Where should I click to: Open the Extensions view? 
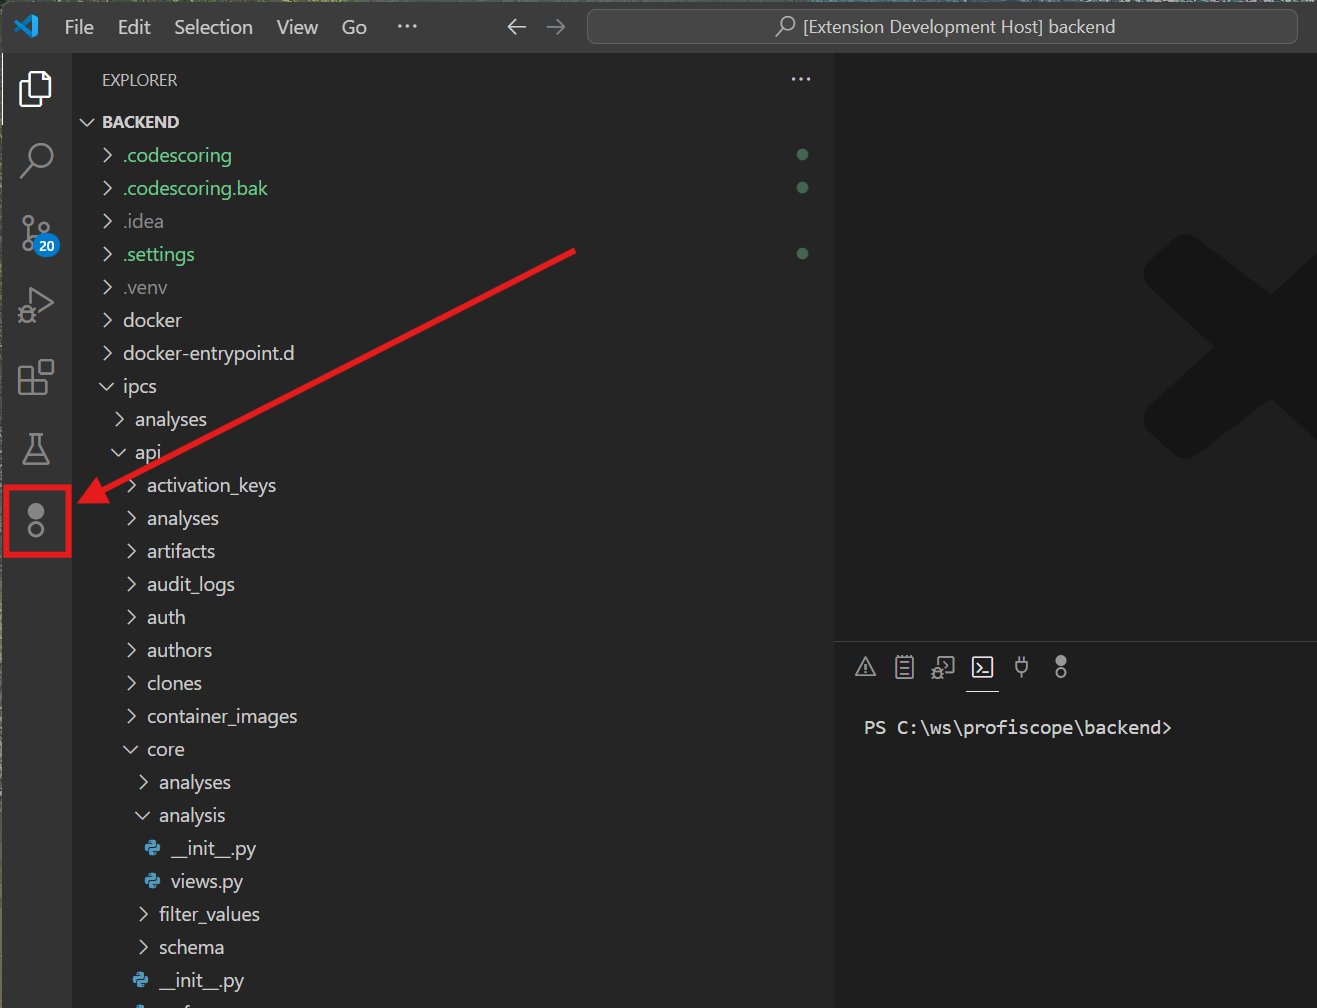(36, 377)
